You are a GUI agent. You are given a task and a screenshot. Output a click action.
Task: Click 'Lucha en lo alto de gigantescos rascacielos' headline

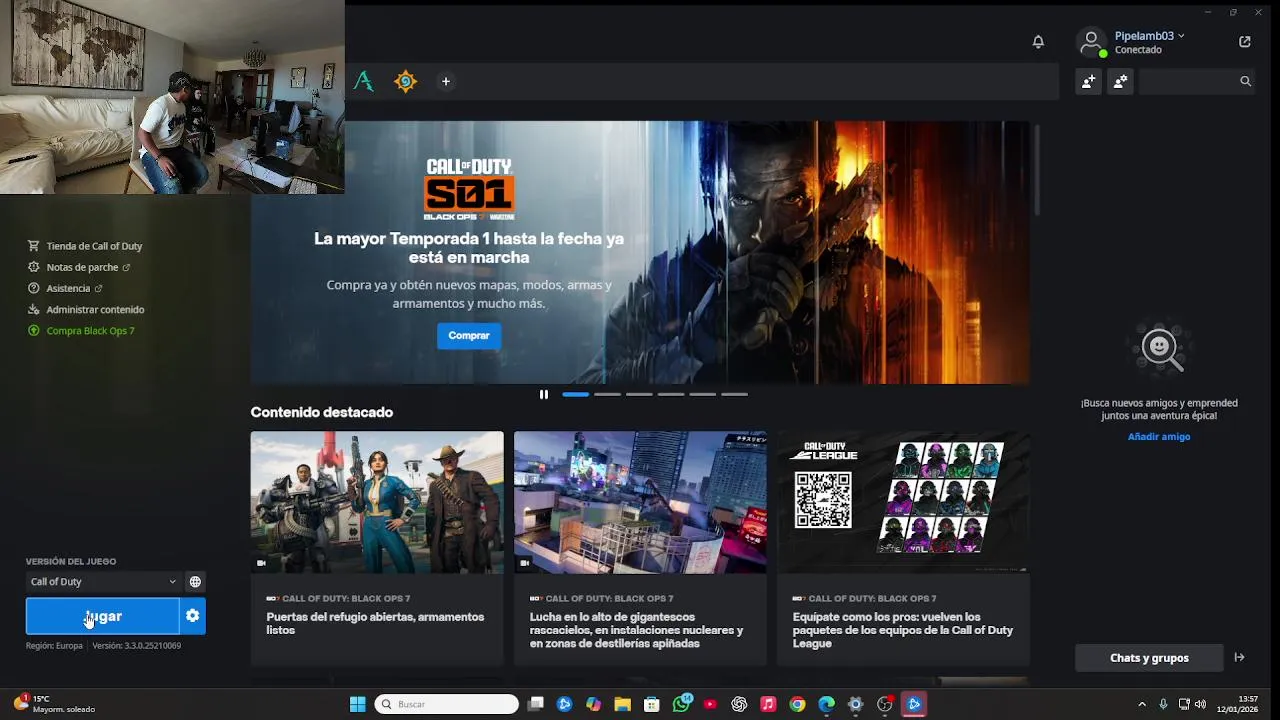pos(636,630)
